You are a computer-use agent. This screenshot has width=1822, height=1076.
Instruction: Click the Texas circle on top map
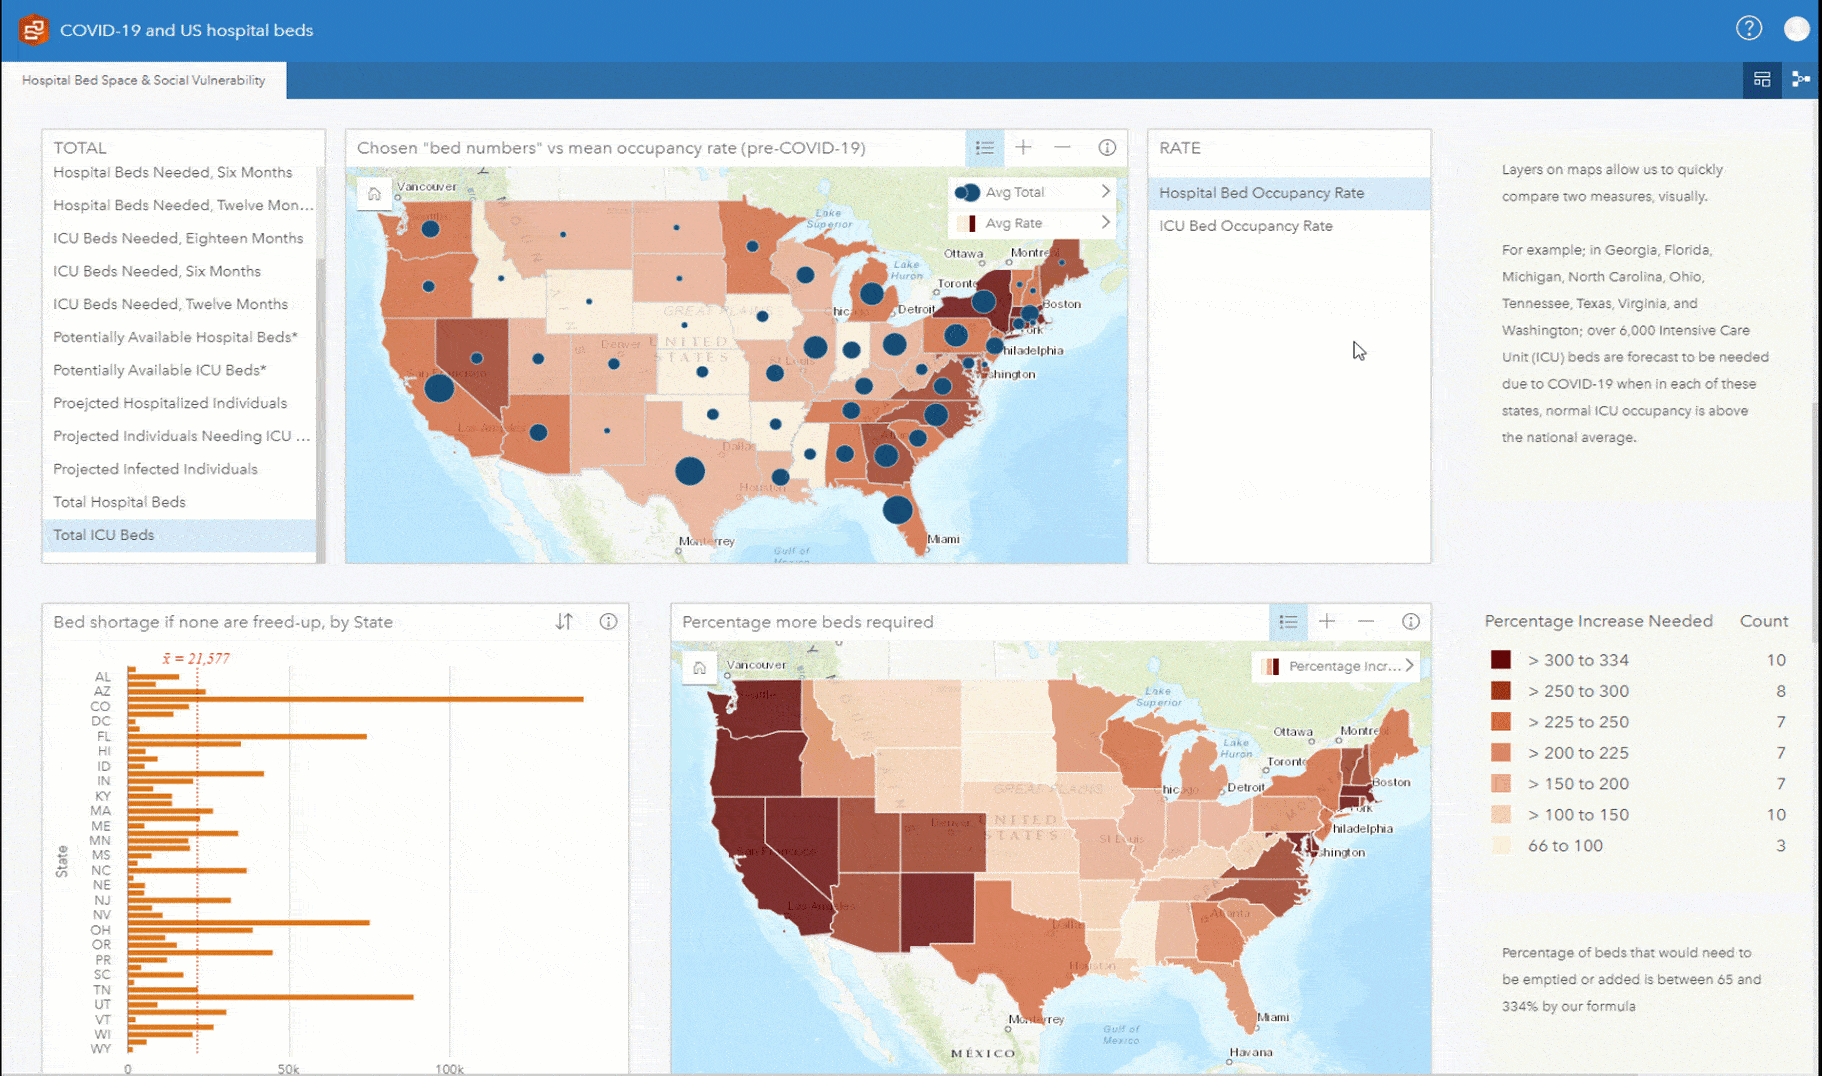pyautogui.click(x=690, y=471)
